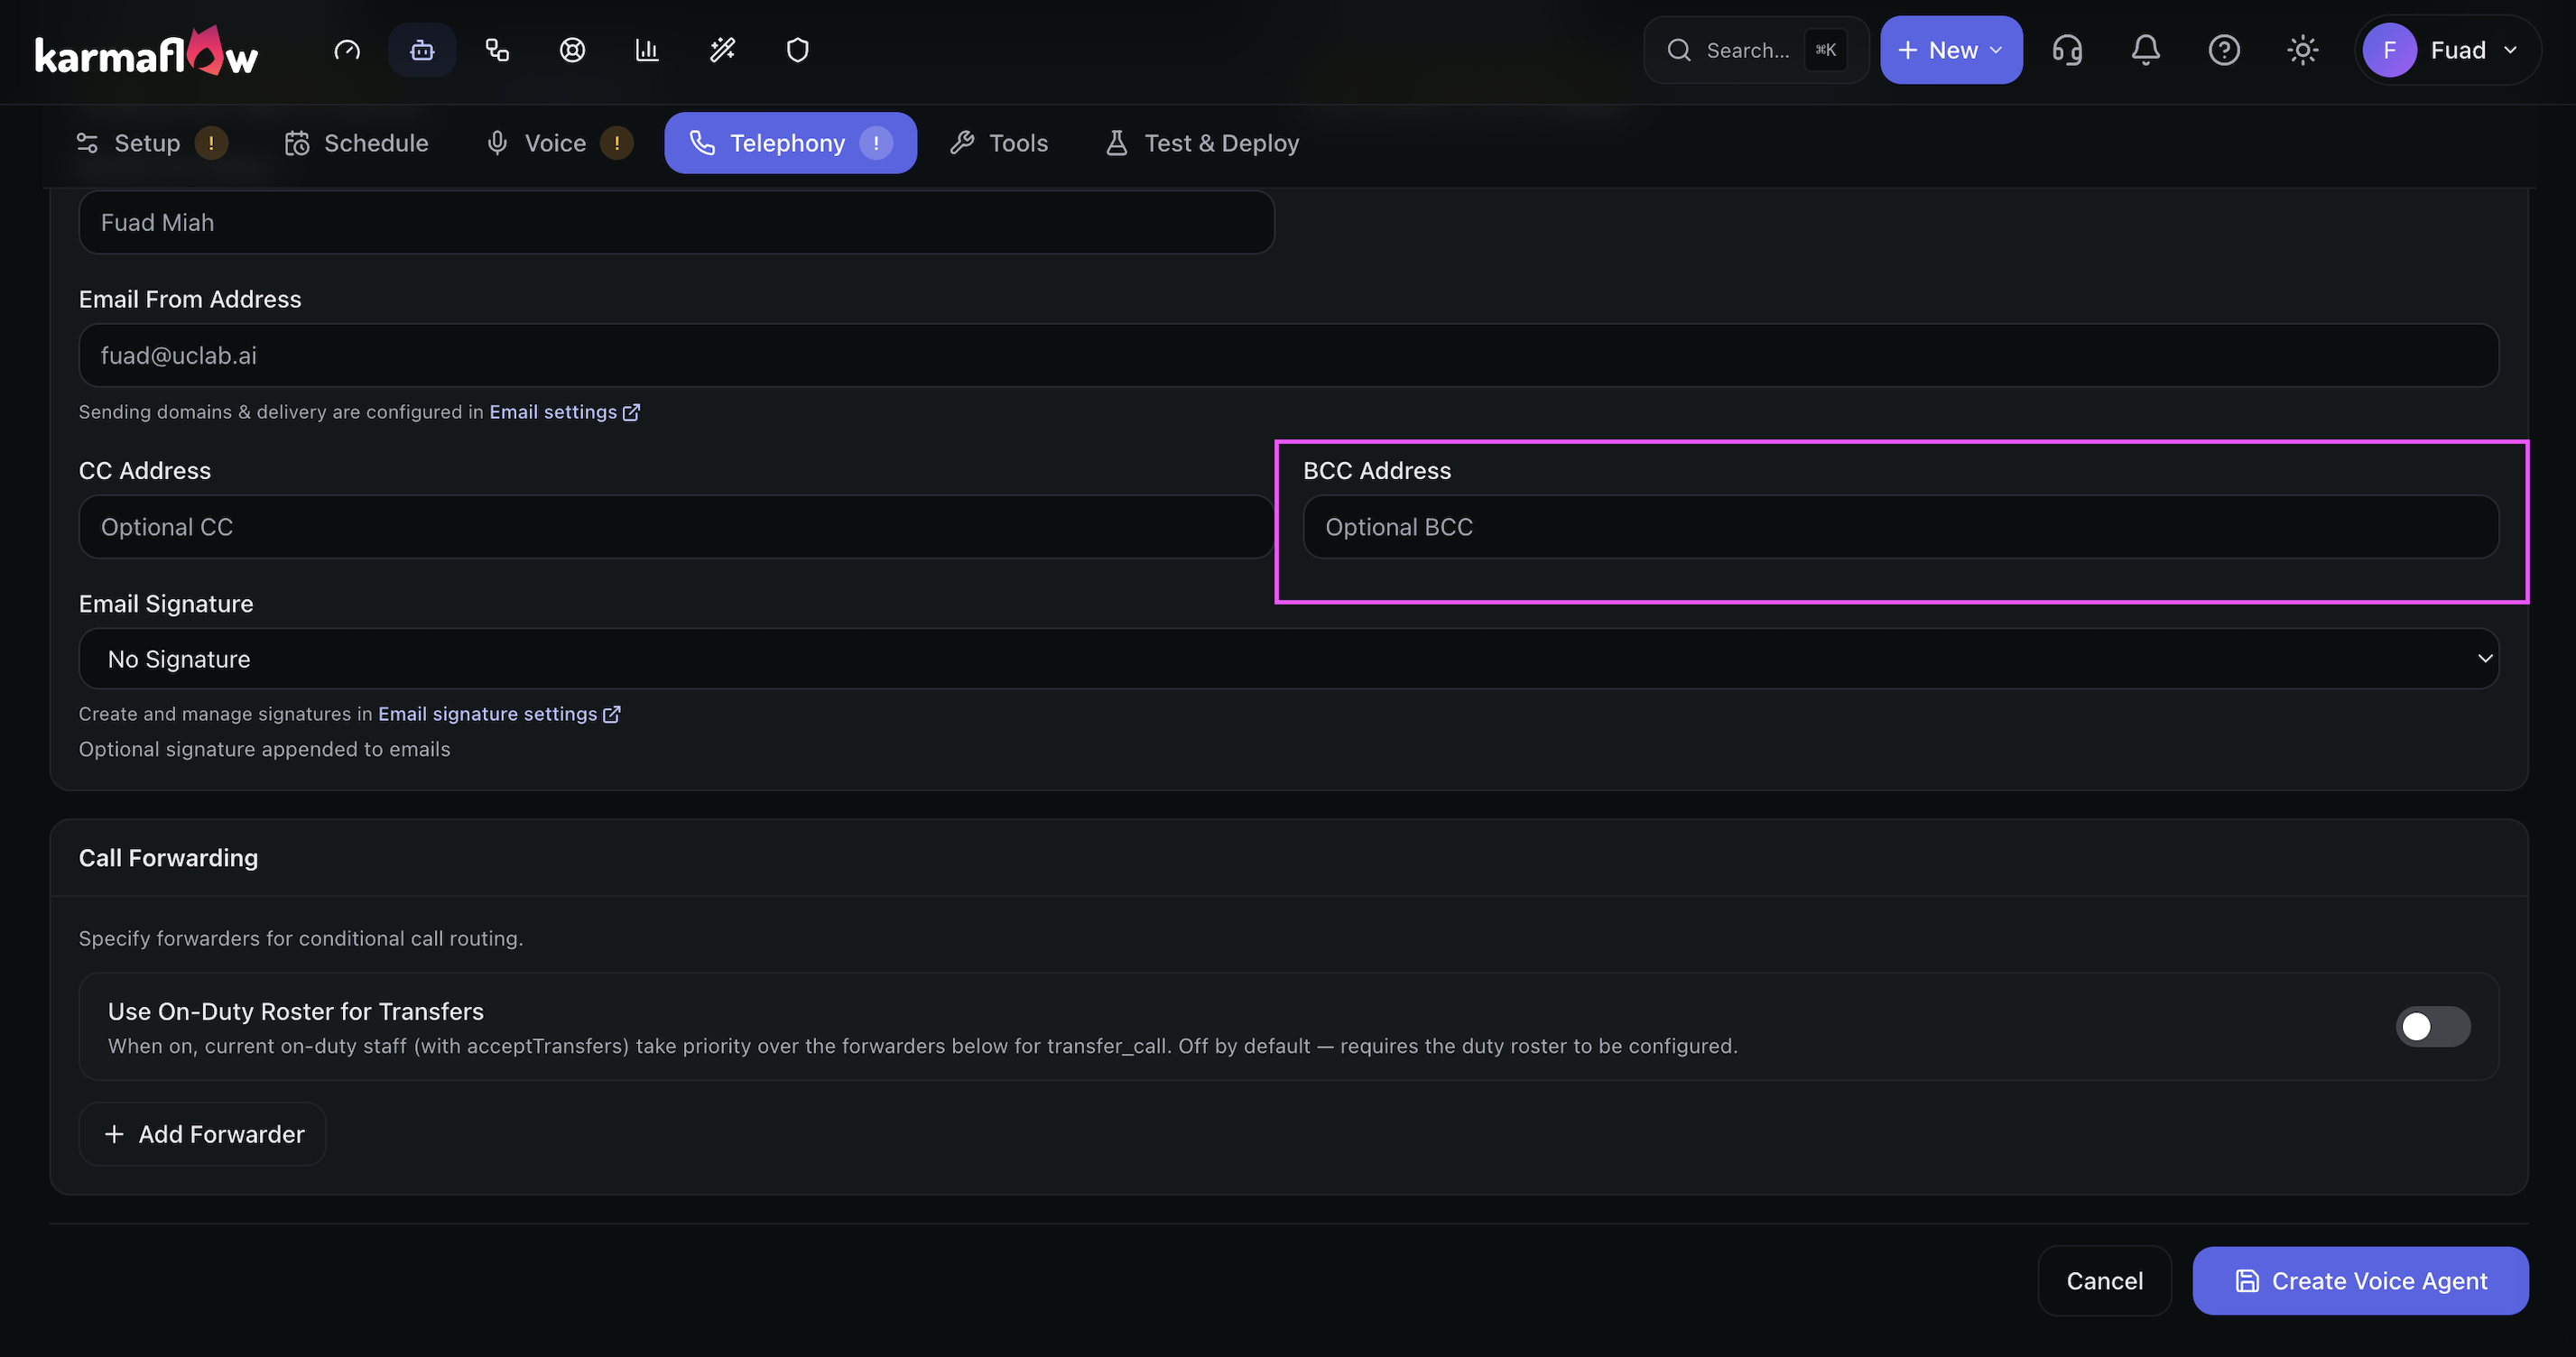Image resolution: width=2576 pixels, height=1357 pixels.
Task: Select the robot agents icon
Action: tap(422, 50)
